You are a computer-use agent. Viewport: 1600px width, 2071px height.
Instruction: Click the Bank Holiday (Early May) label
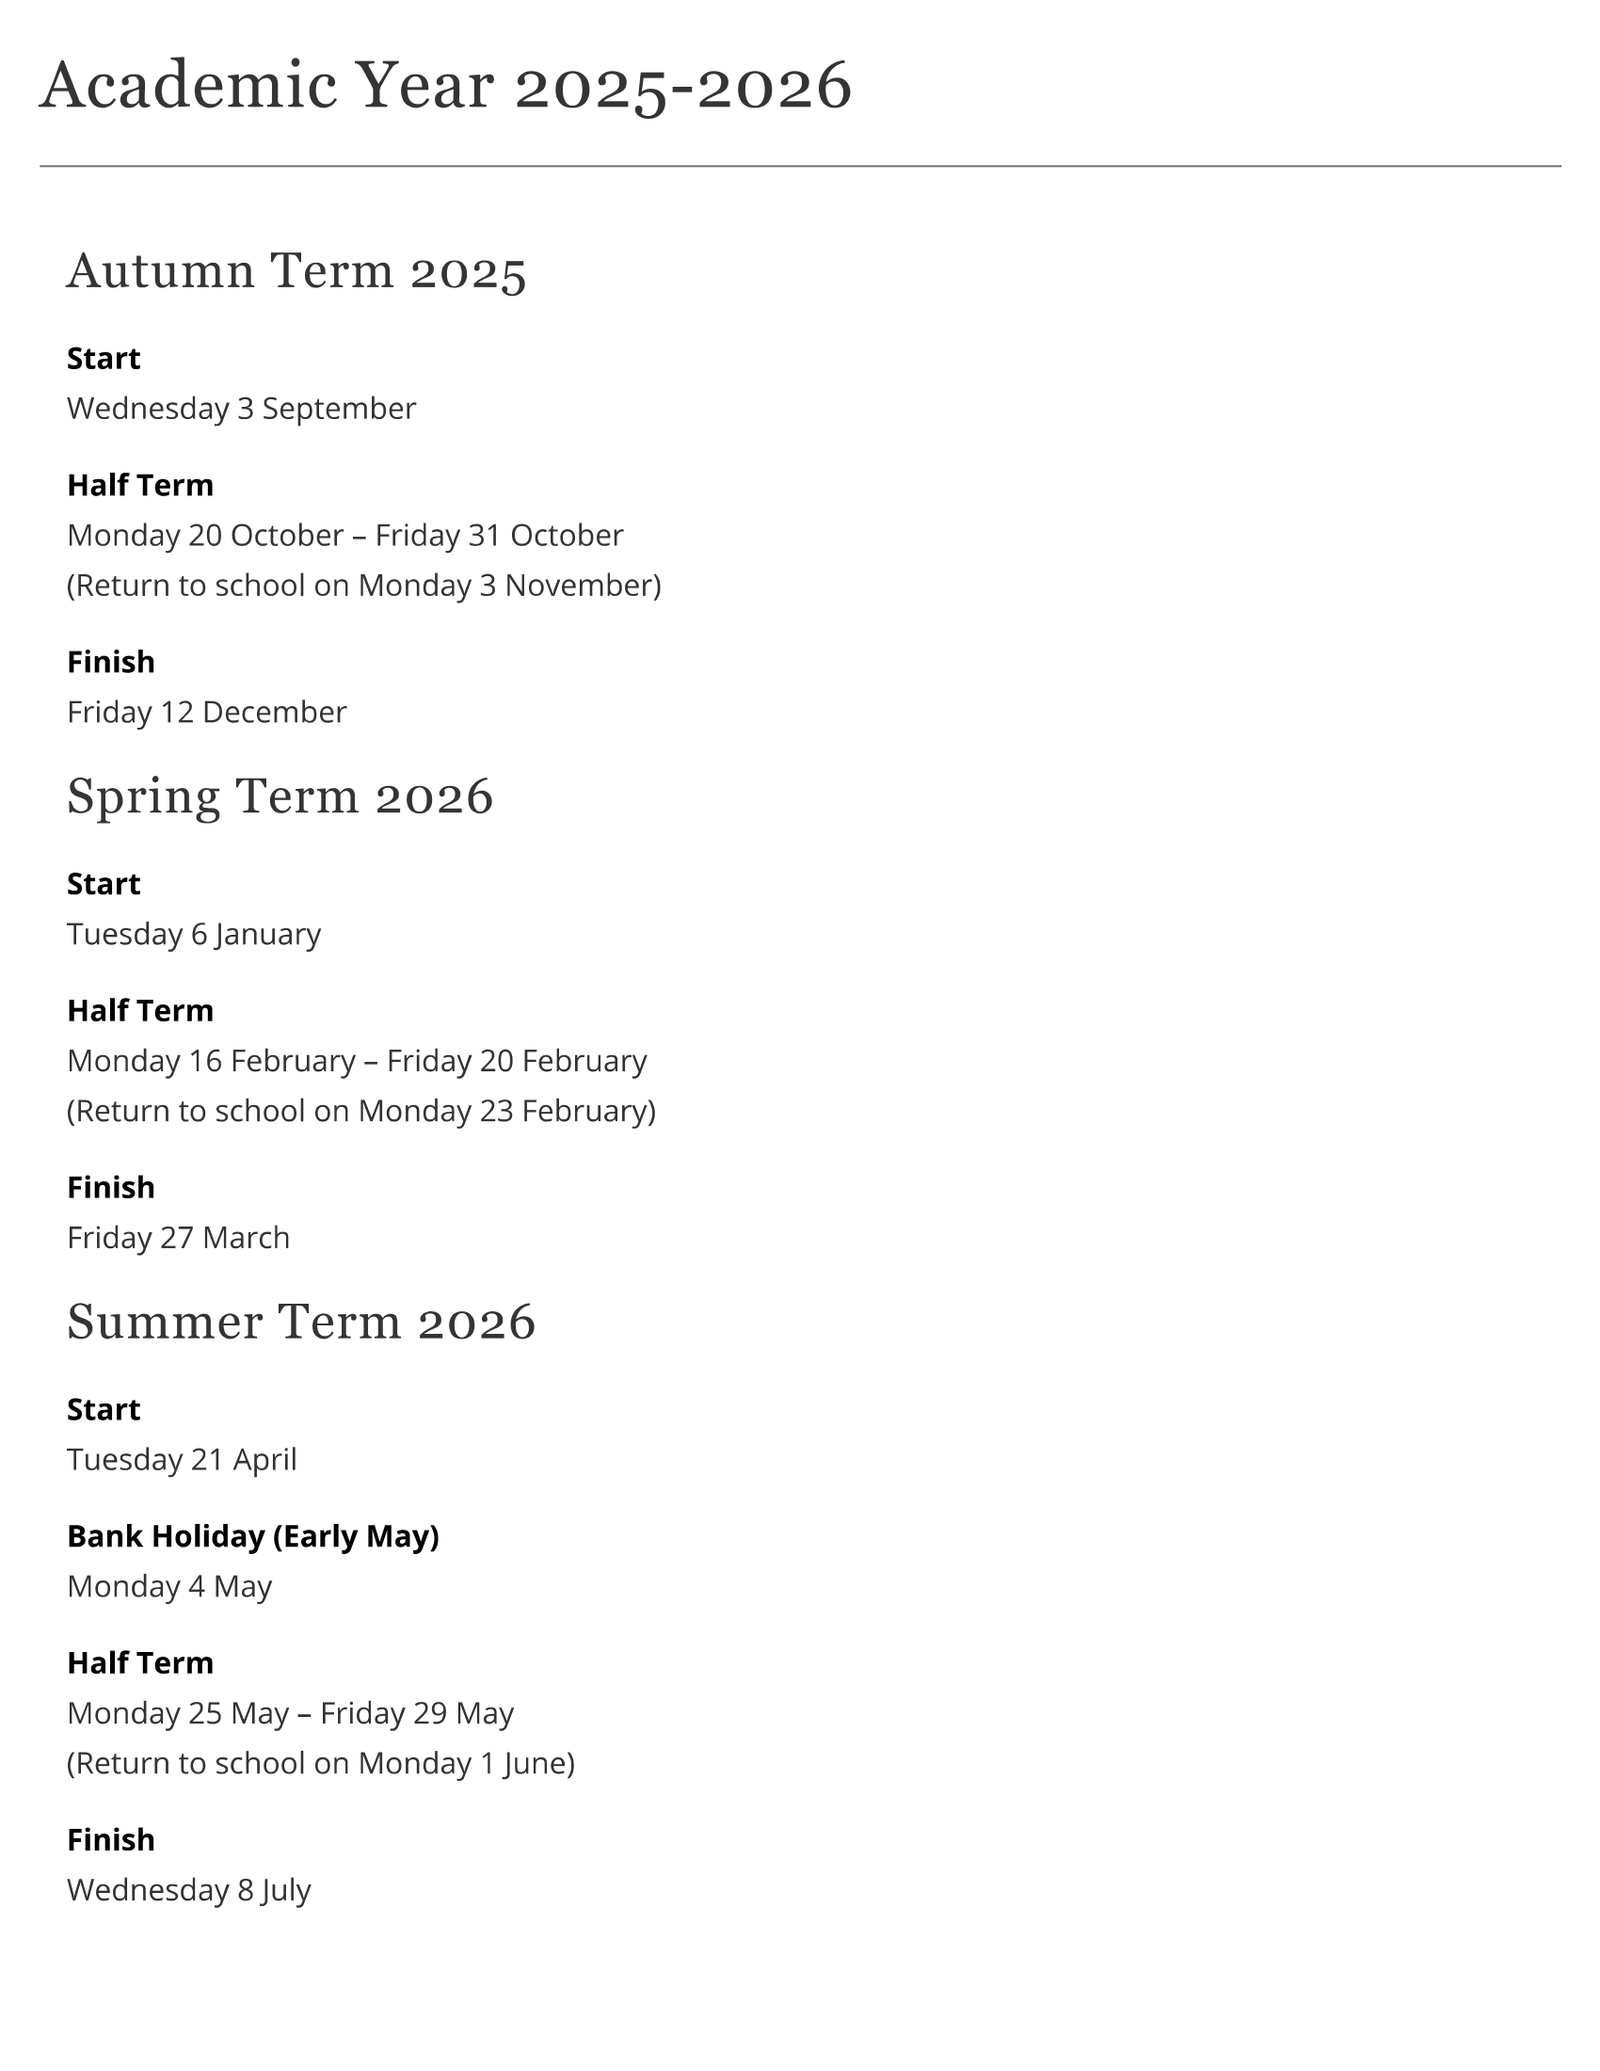click(x=253, y=1536)
